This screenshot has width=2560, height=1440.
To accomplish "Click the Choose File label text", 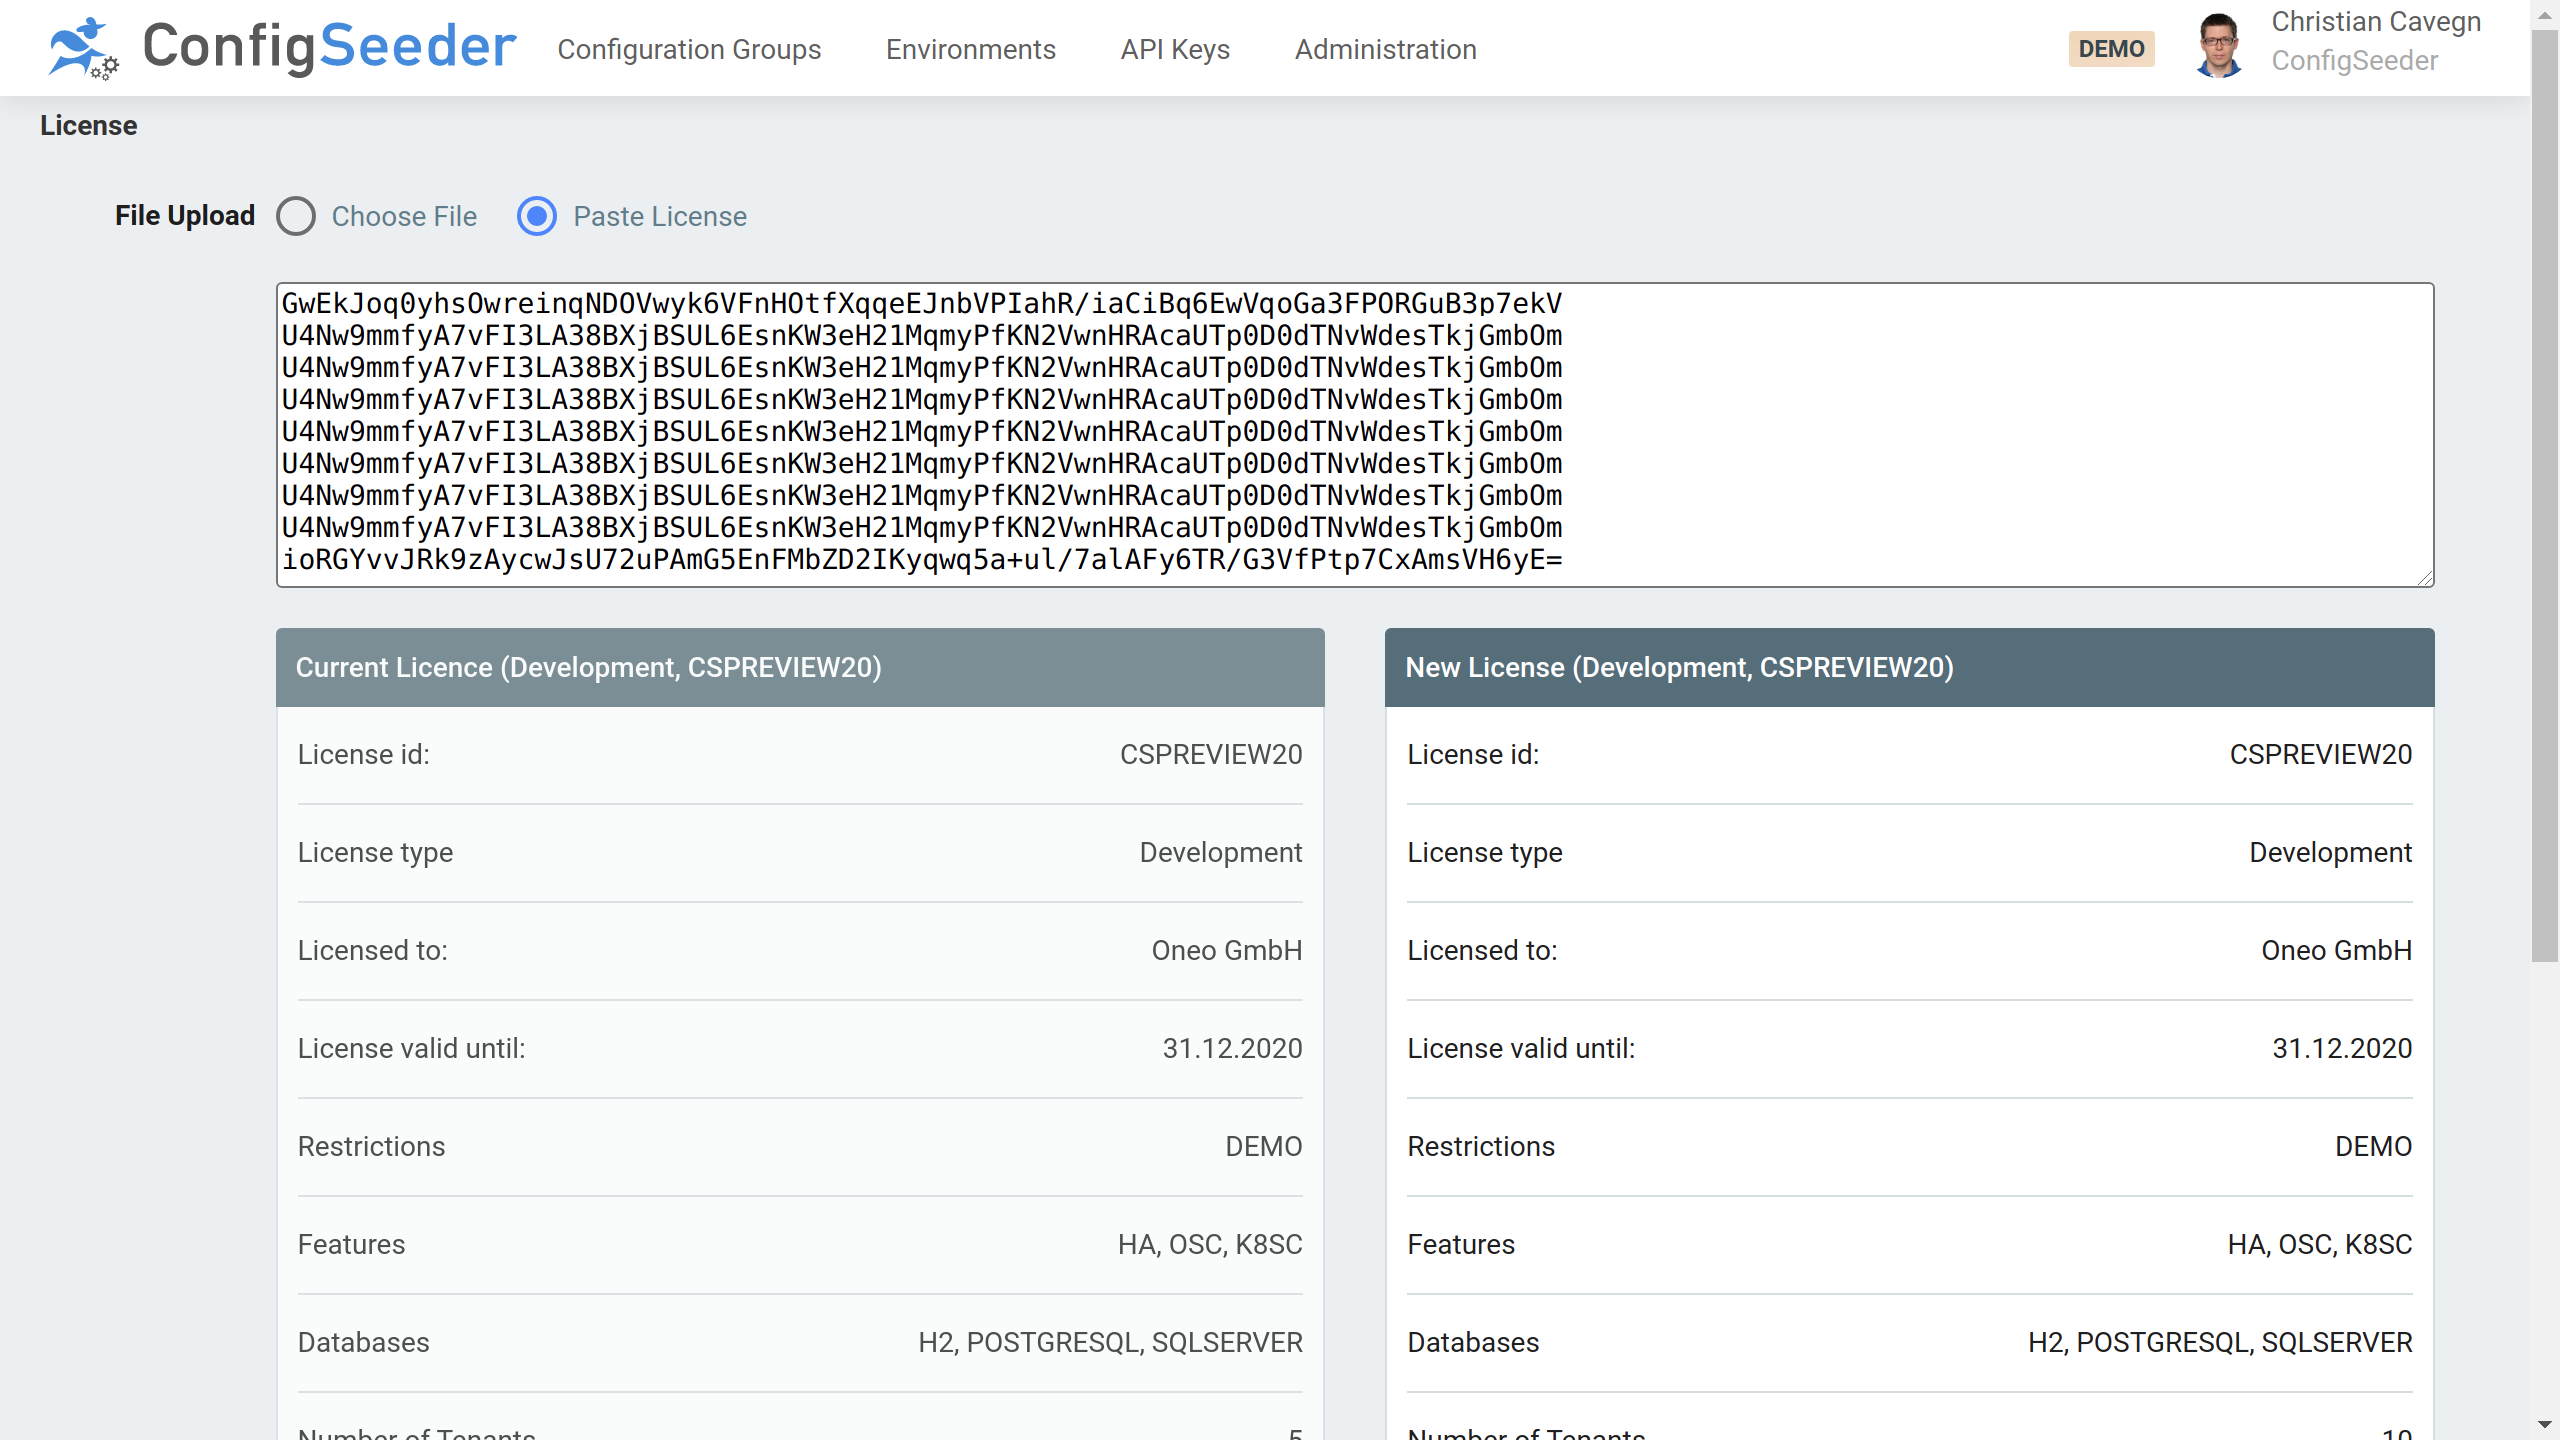I will pyautogui.click(x=404, y=216).
